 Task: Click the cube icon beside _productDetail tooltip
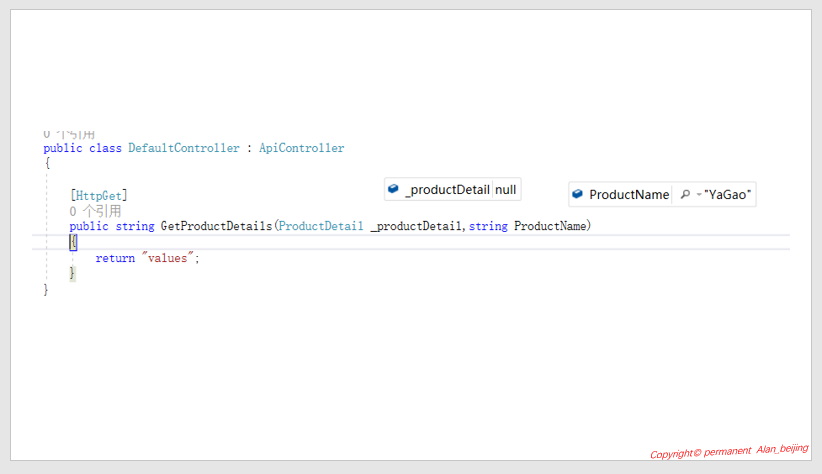393,189
